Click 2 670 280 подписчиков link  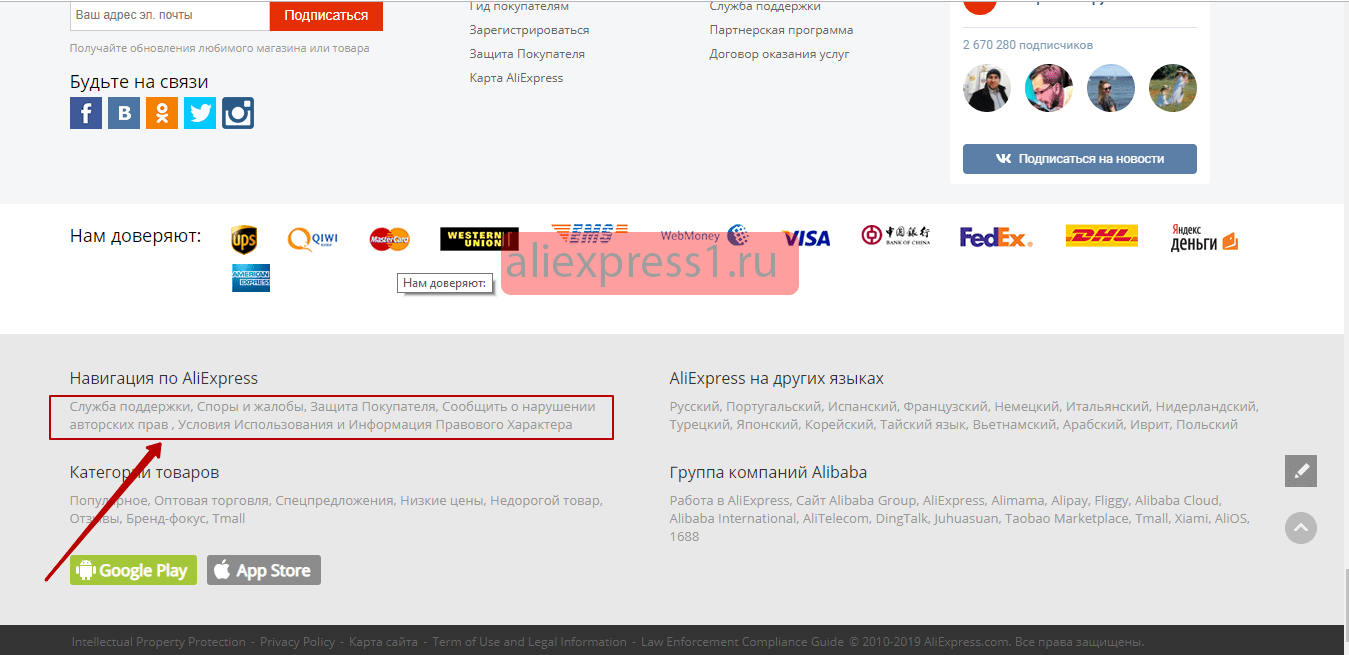tap(1028, 45)
